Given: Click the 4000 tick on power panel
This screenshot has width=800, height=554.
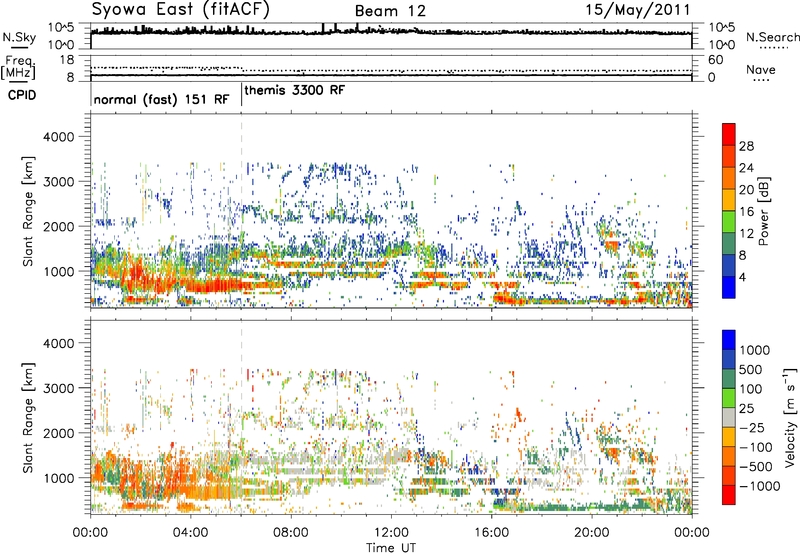Looking at the screenshot, I should [58, 137].
